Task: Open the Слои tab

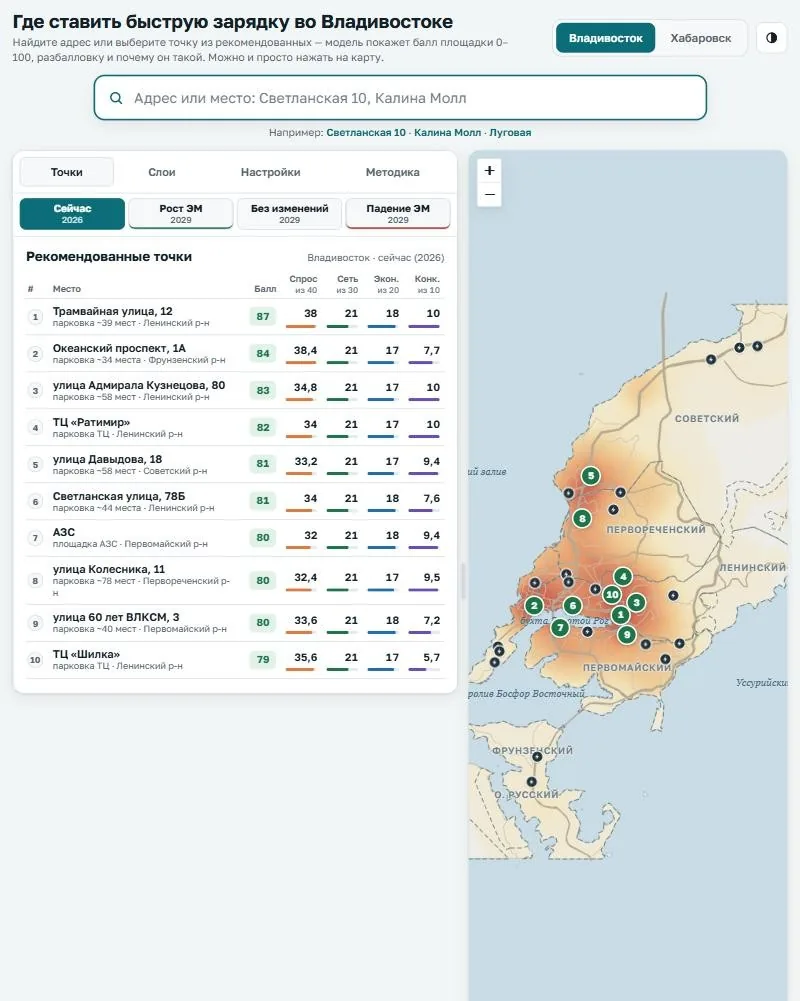Action: click(162, 172)
